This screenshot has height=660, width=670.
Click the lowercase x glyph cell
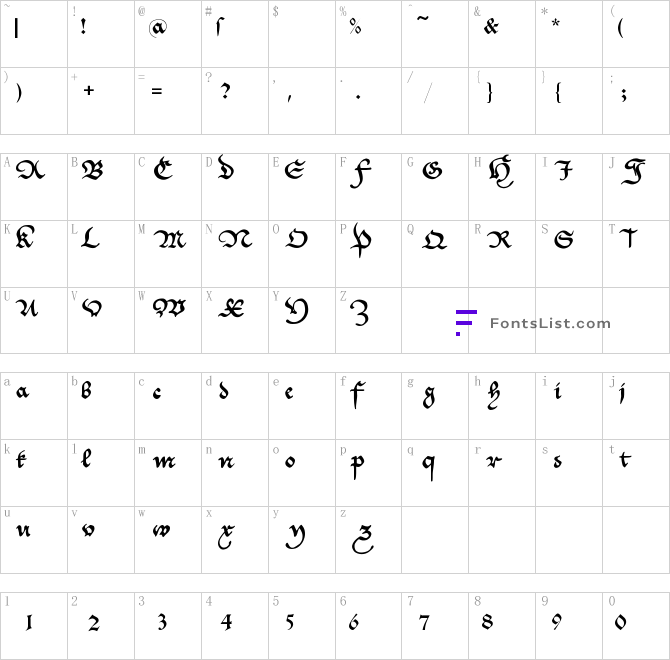point(235,540)
